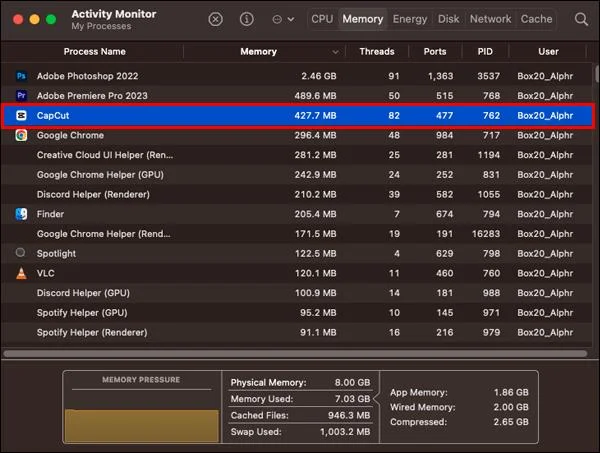The height and width of the screenshot is (453, 600).
Task: Click Compressed 2.65 GB value
Action: click(x=511, y=422)
